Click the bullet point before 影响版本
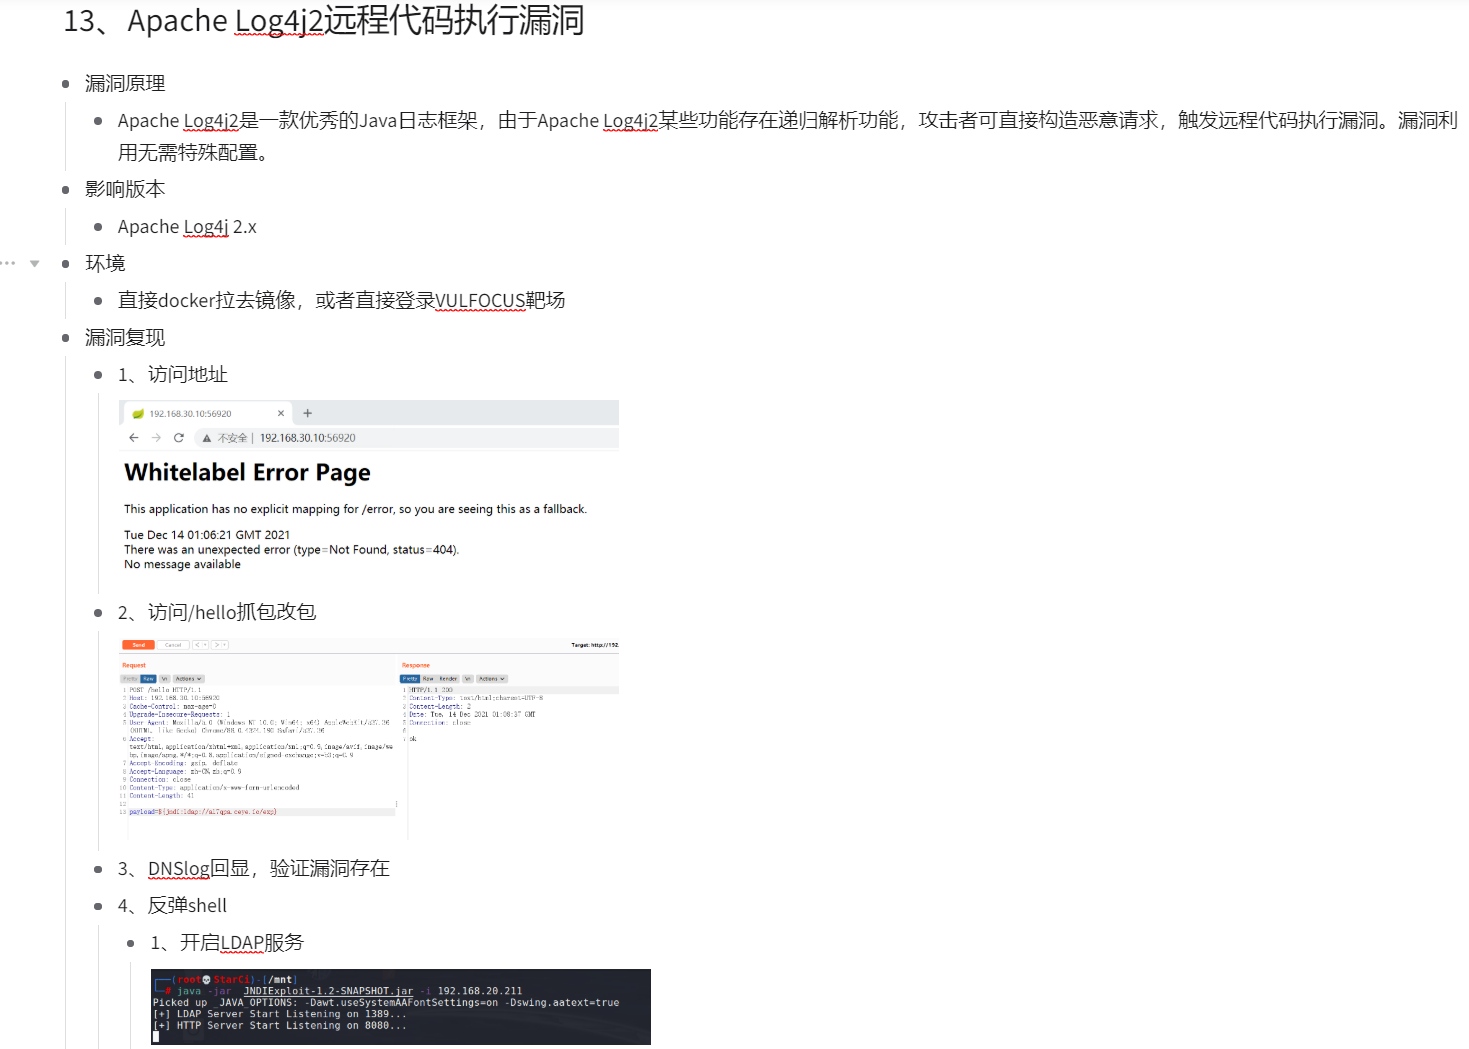This screenshot has height=1049, width=1469. point(66,190)
